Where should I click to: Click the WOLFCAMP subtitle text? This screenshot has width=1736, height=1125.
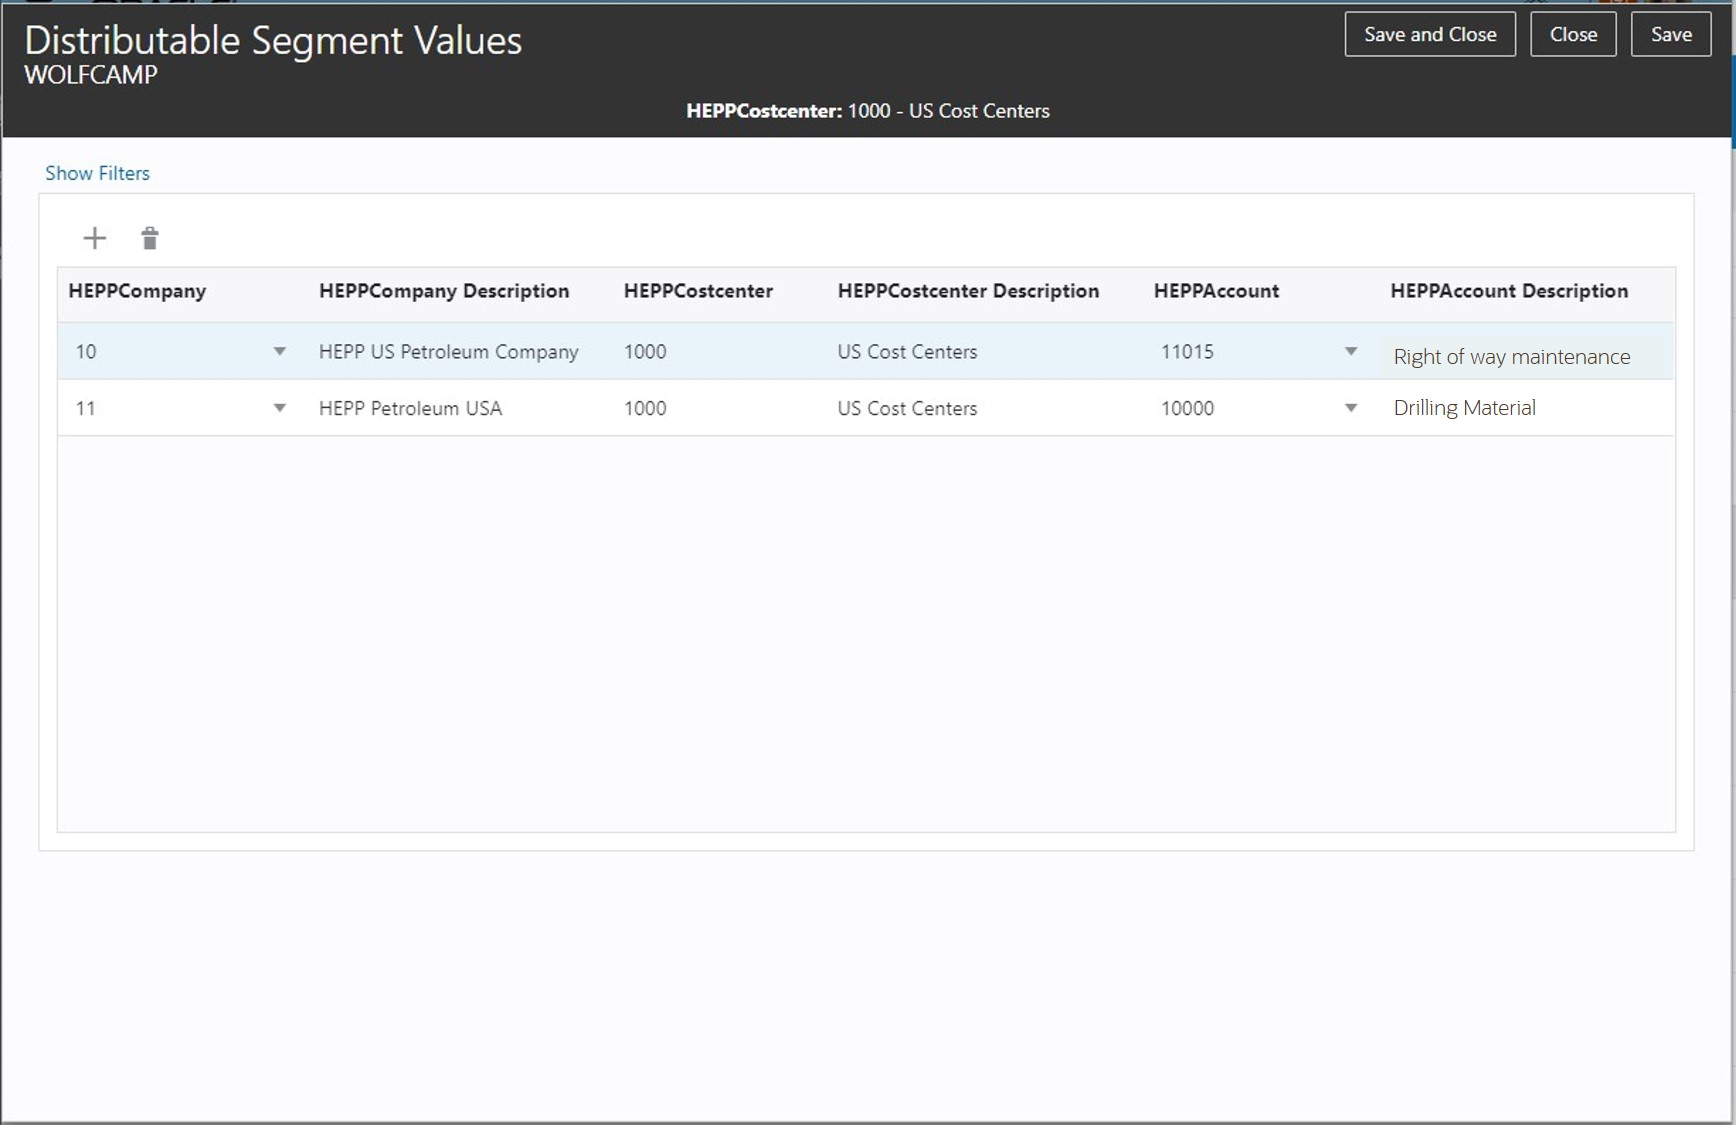click(91, 75)
